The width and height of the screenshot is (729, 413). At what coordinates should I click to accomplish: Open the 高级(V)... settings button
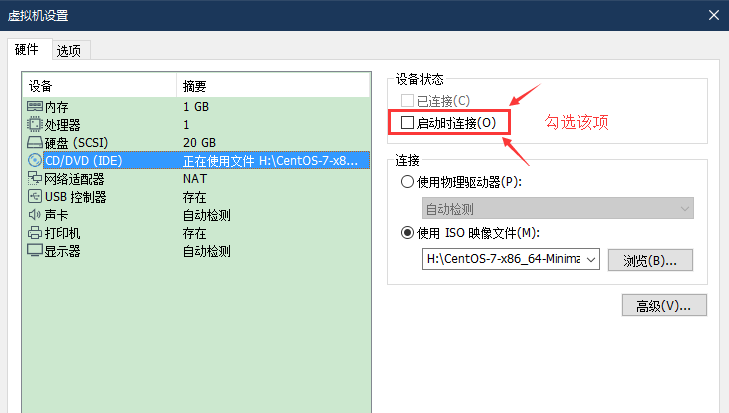tap(664, 305)
